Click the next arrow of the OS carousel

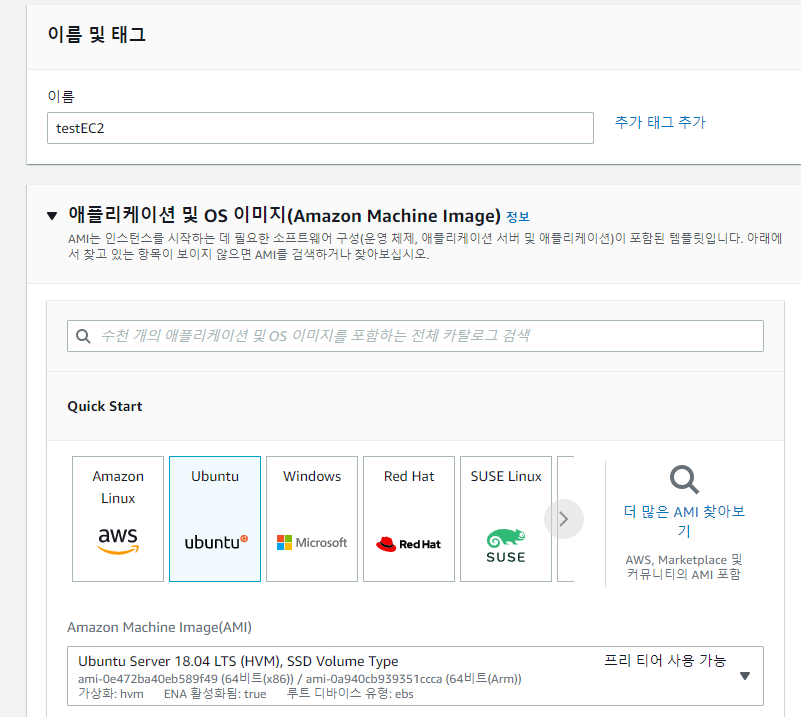point(564,519)
